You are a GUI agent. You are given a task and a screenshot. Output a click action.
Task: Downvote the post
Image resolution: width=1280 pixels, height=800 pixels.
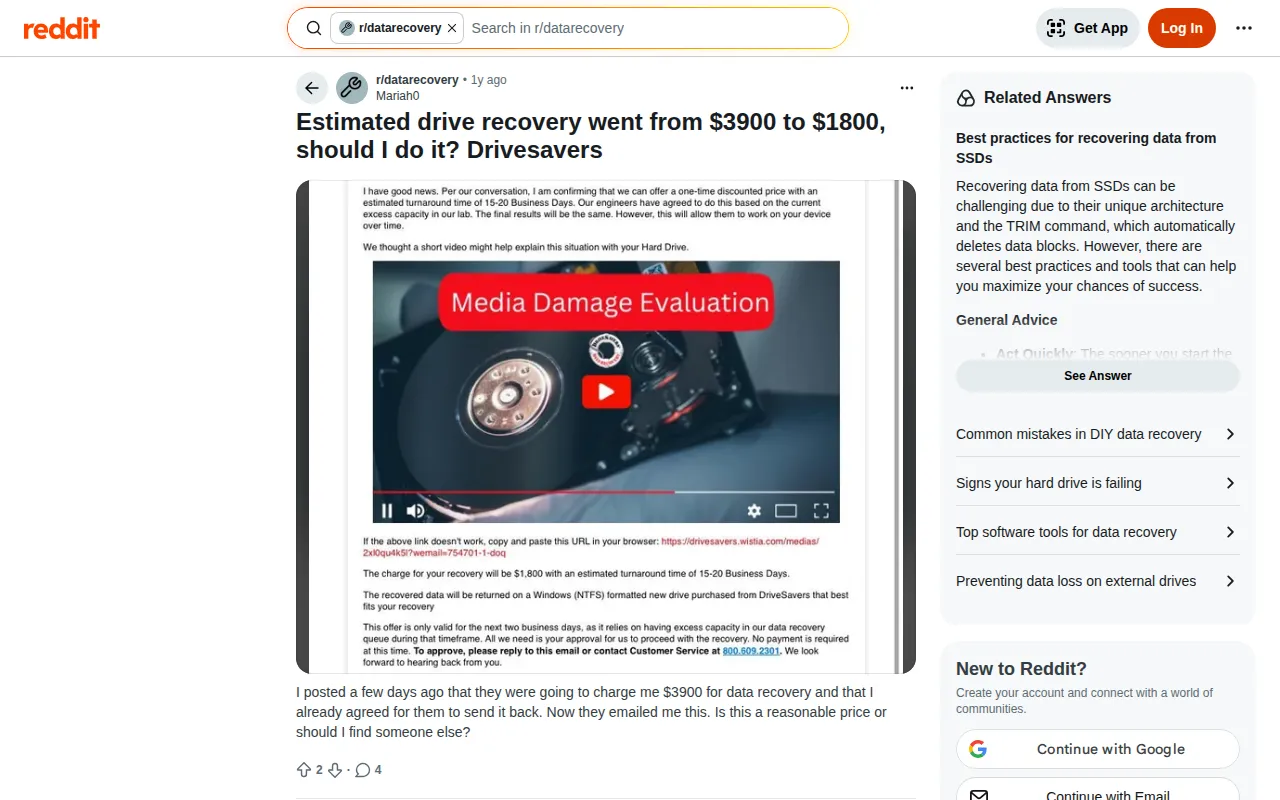coord(335,770)
